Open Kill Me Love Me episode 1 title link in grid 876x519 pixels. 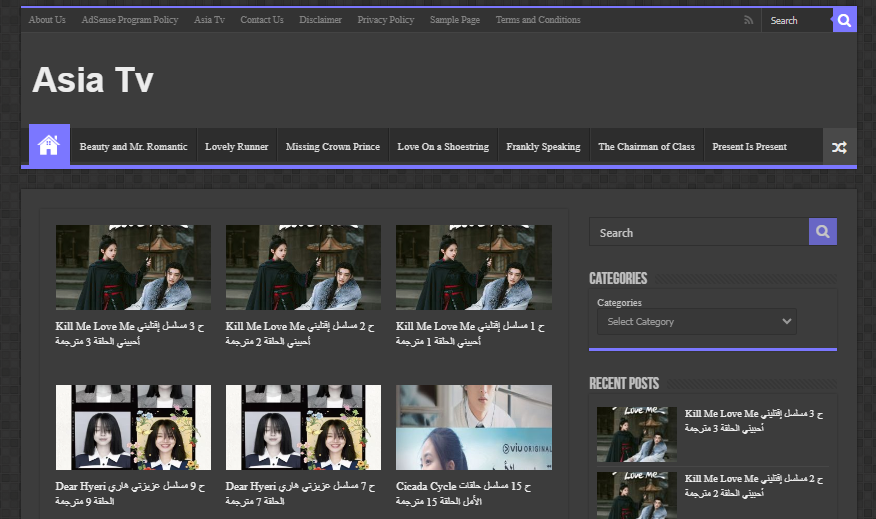pyautogui.click(x=470, y=334)
